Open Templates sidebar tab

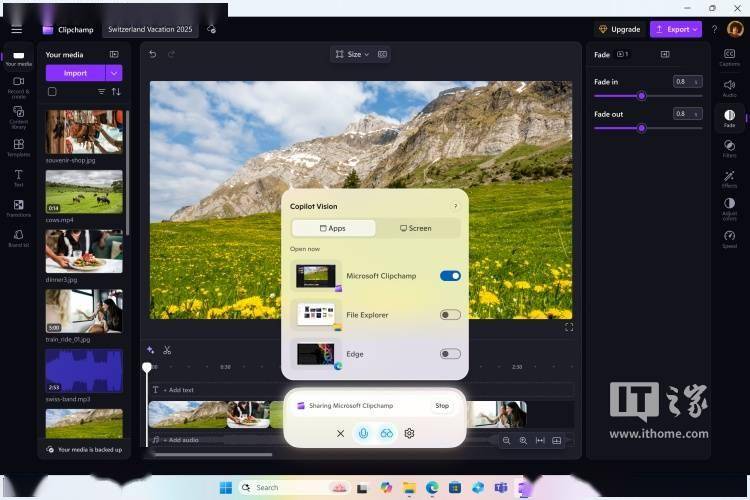coord(19,148)
